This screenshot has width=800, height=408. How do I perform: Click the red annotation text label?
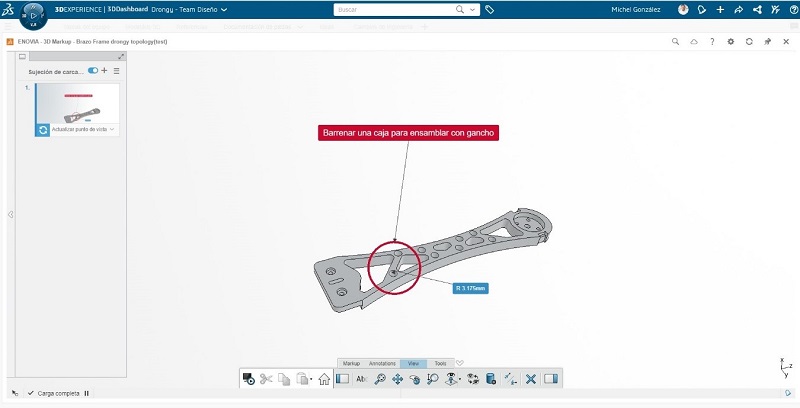pos(407,133)
